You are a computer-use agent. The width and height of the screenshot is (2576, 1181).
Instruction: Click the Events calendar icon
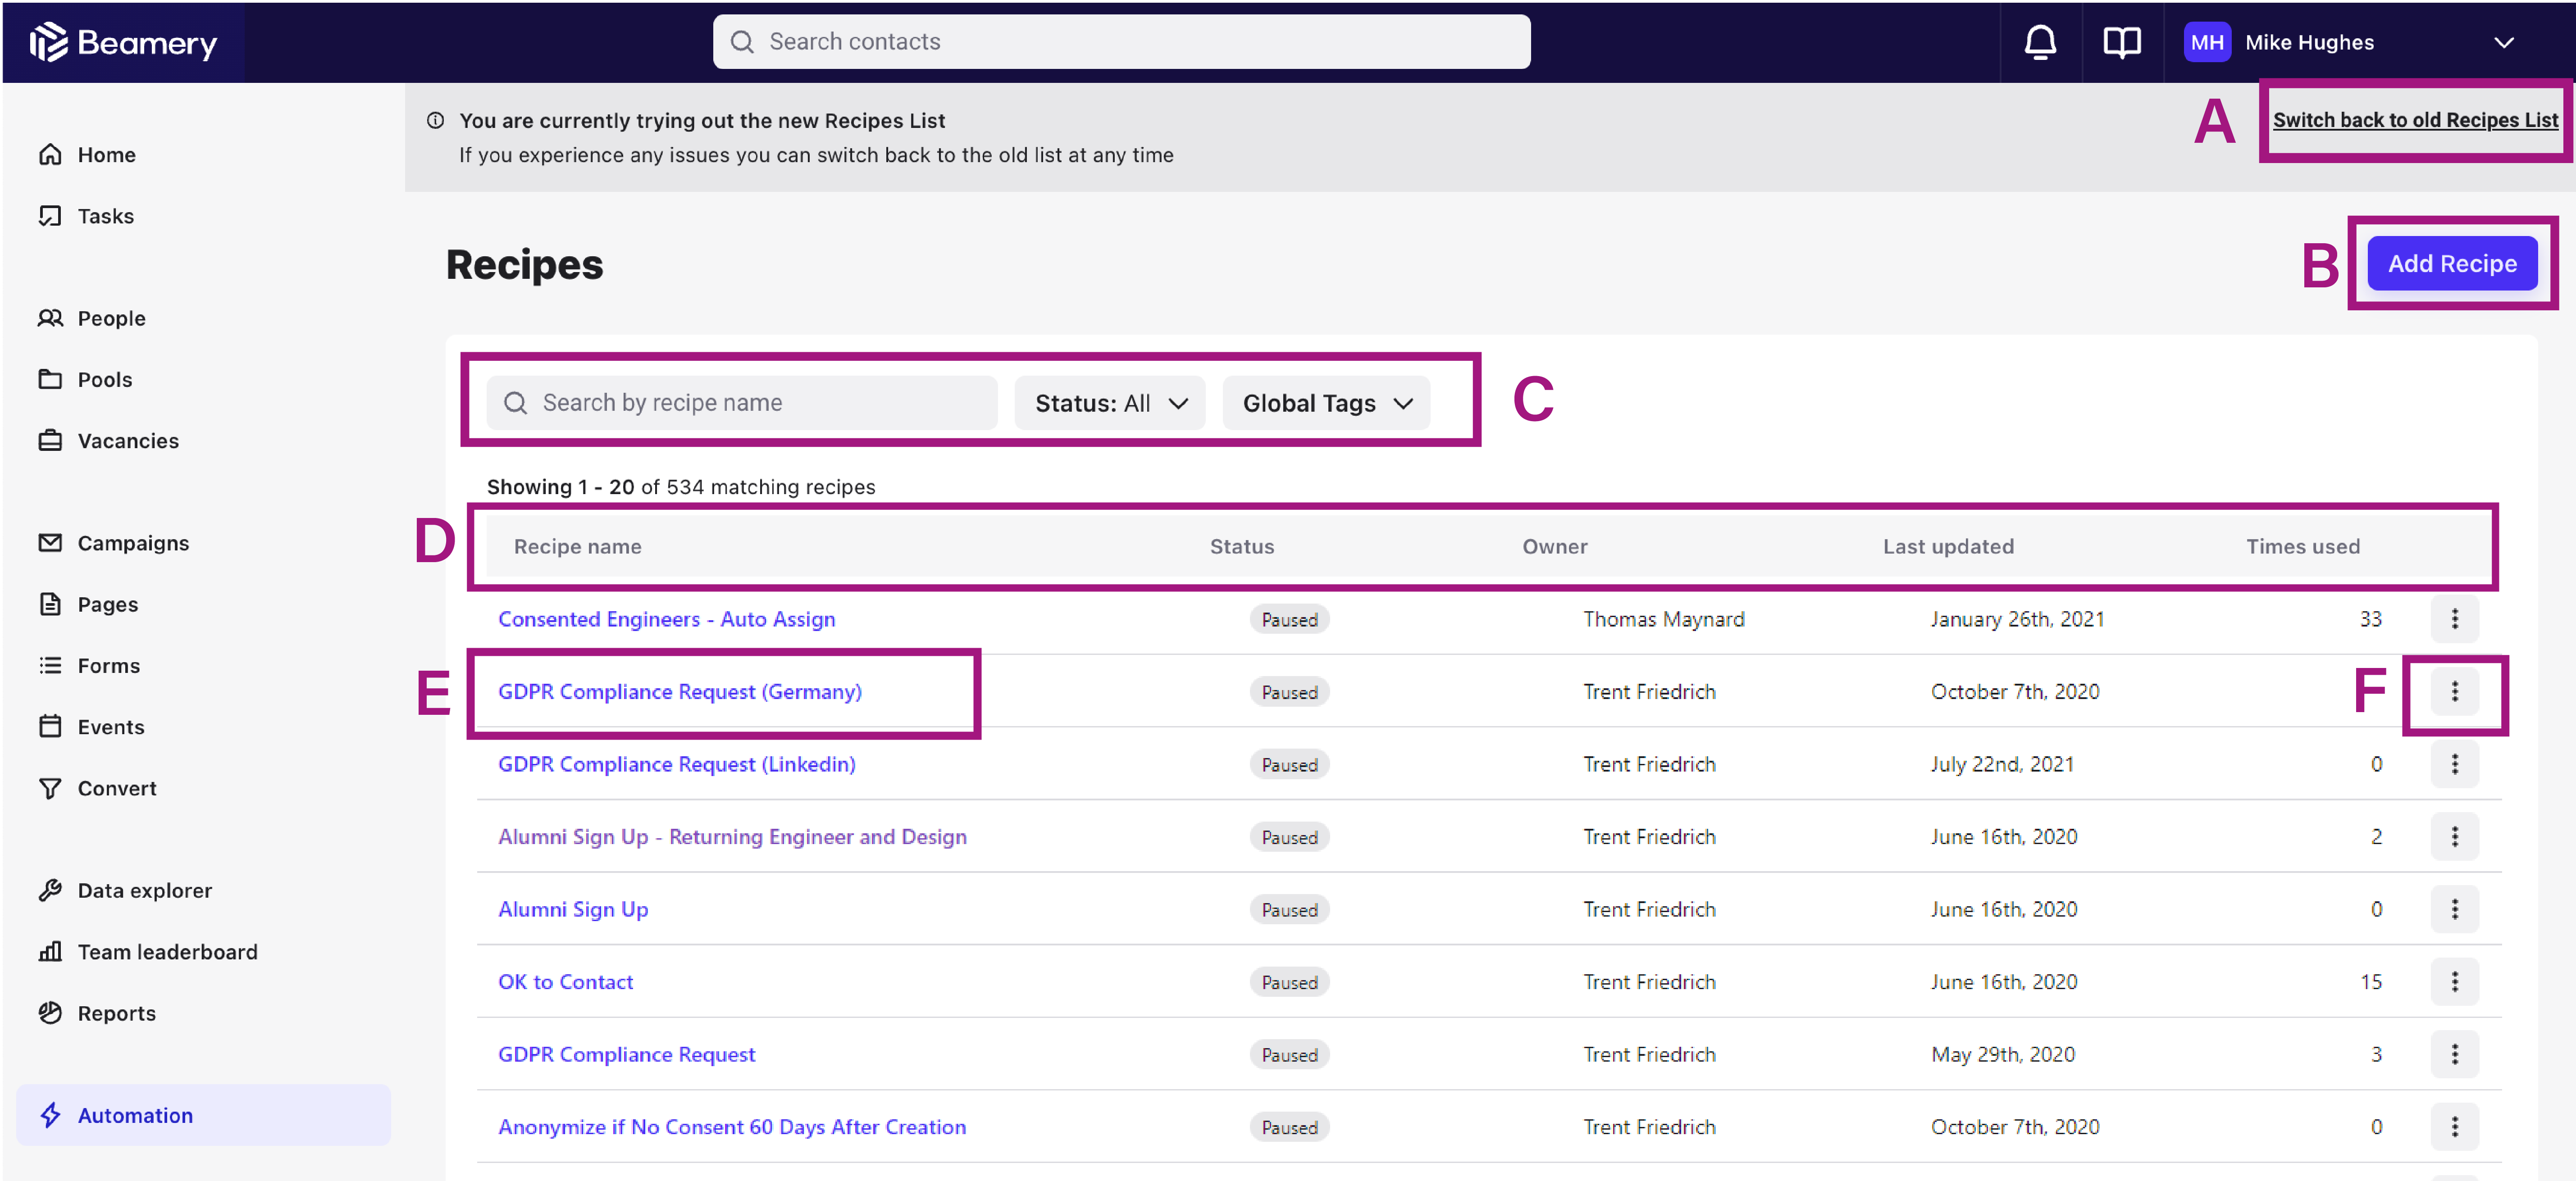pos(50,726)
